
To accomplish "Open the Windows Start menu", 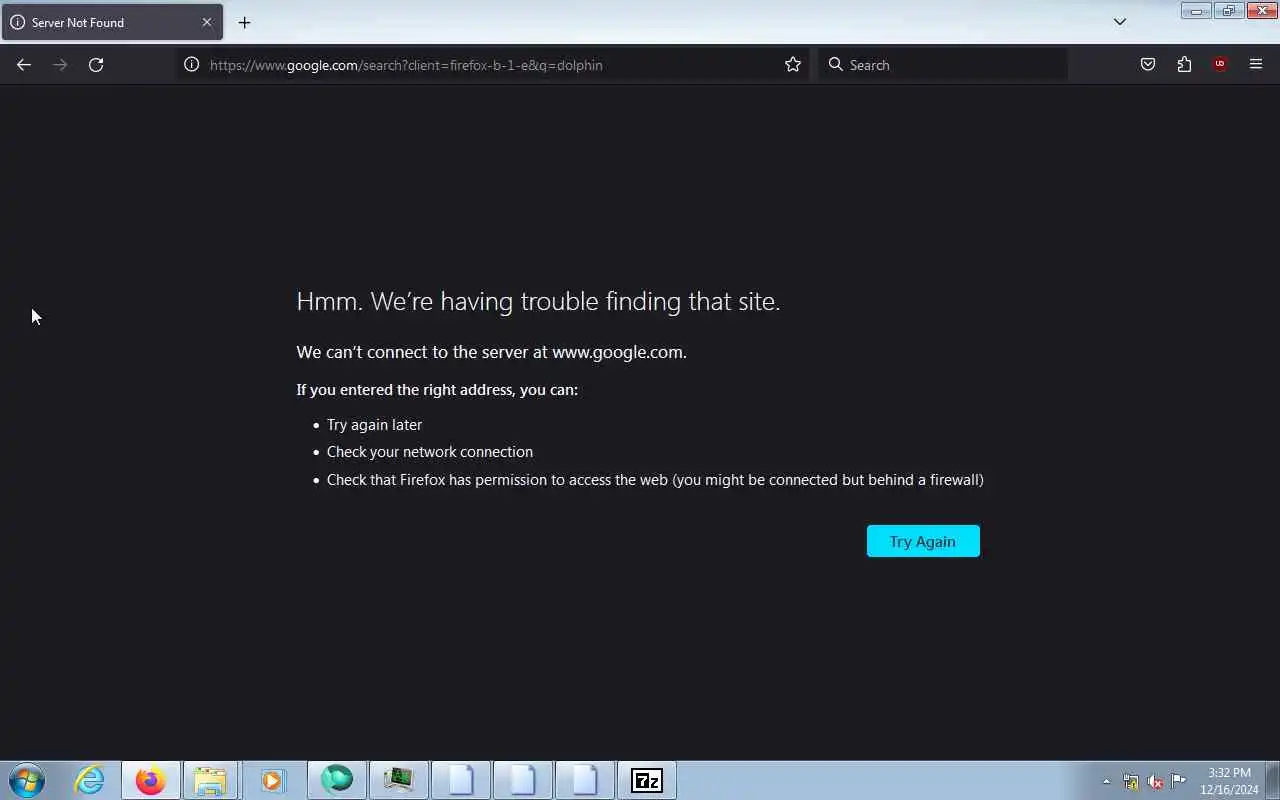I will click(x=27, y=780).
